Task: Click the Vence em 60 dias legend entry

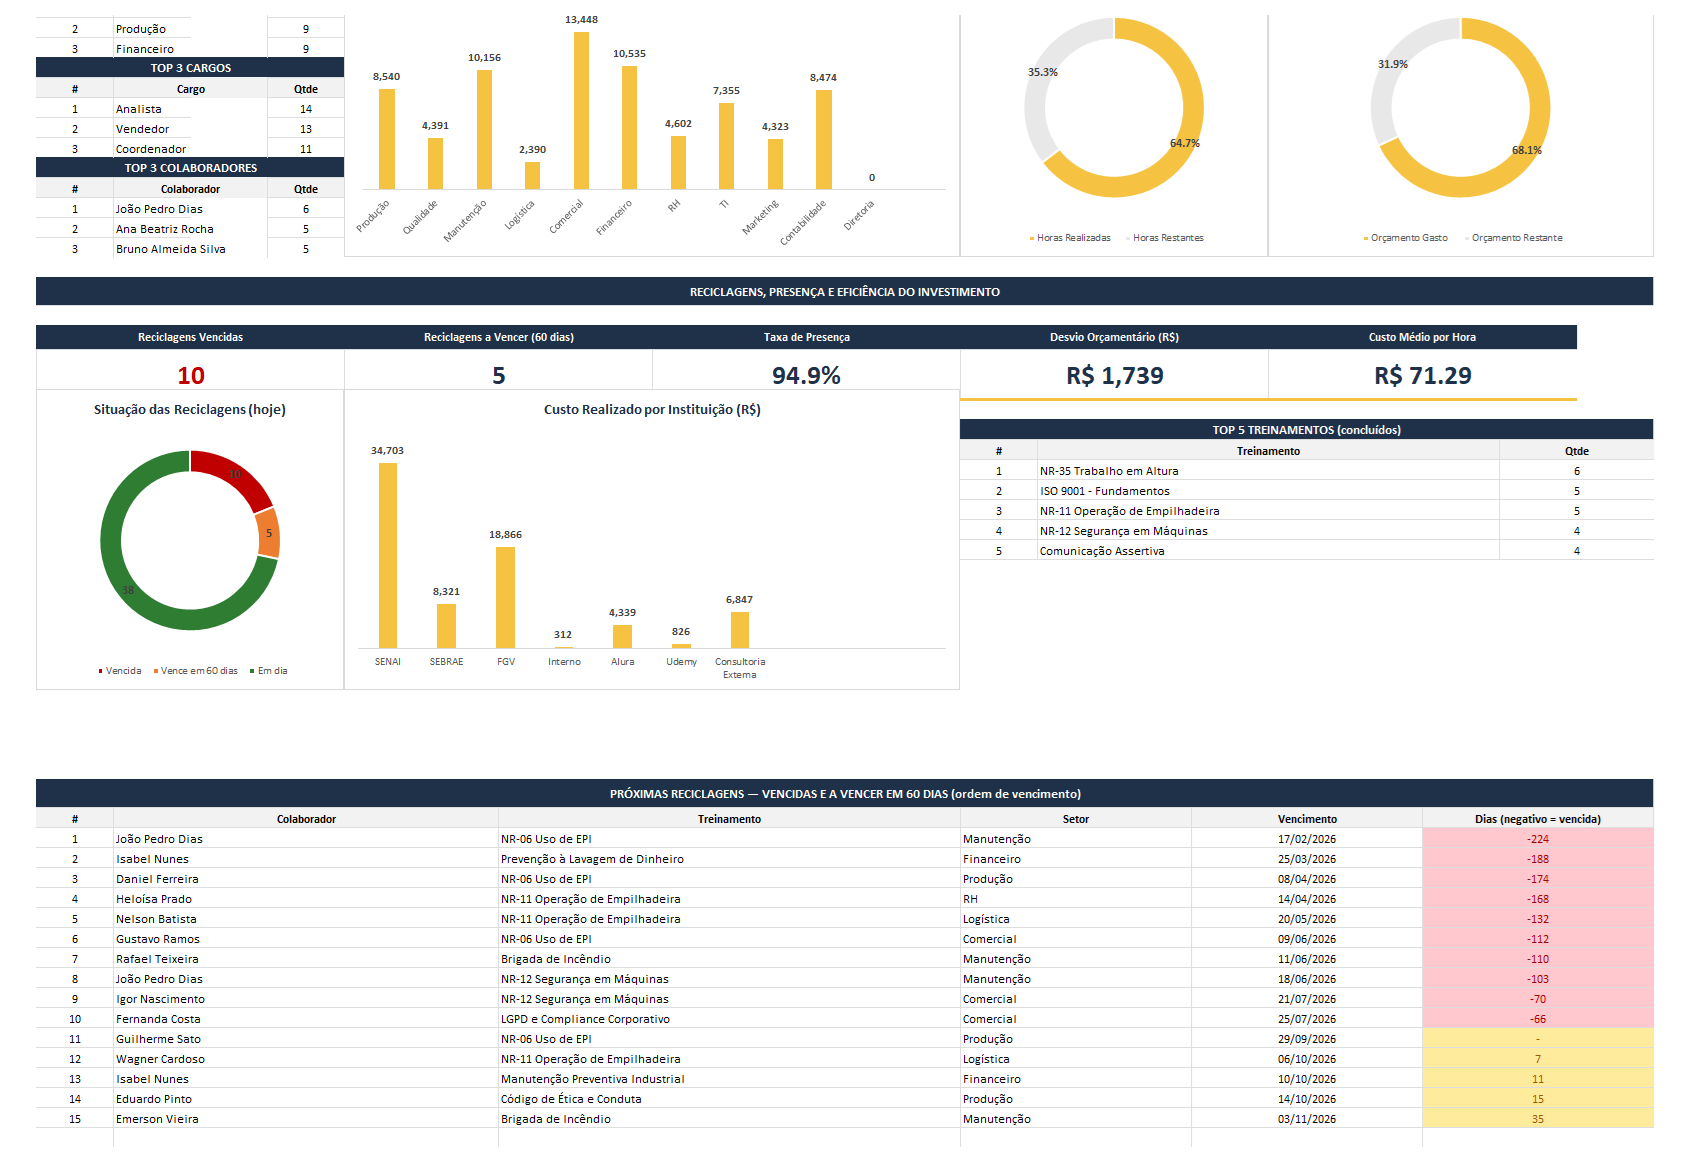Action: [x=196, y=671]
